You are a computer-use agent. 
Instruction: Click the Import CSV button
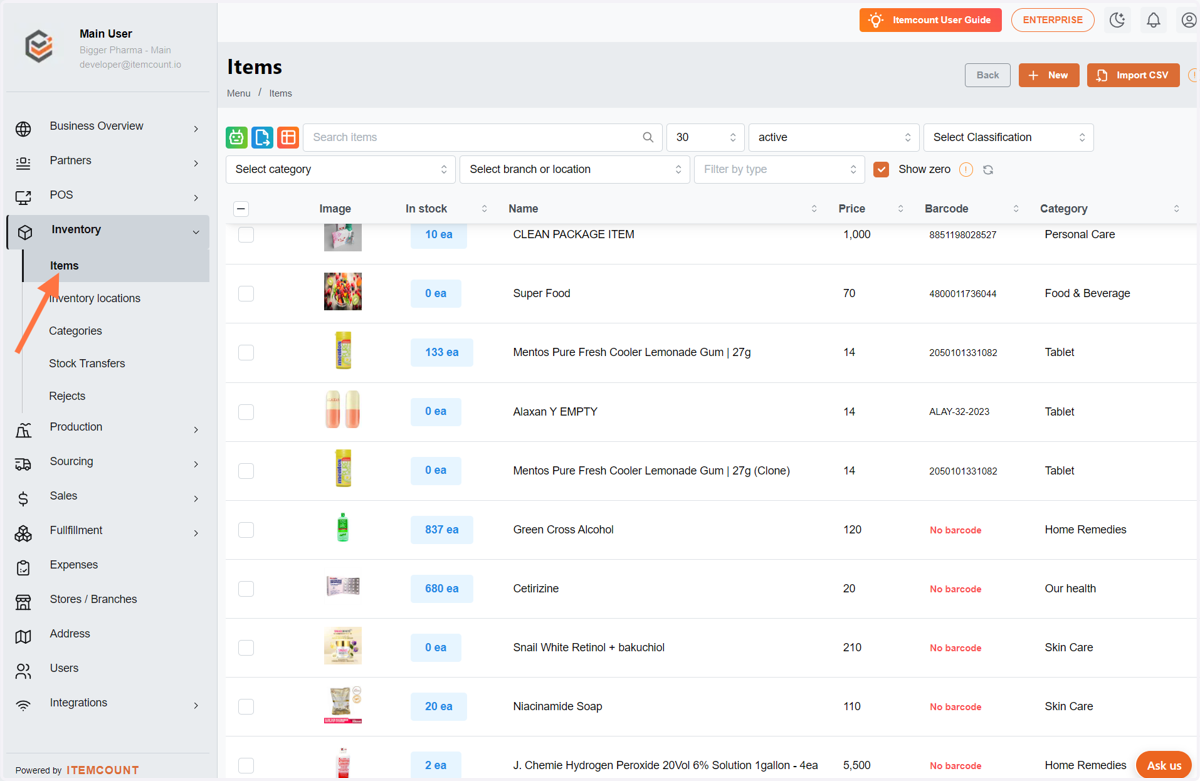1133,75
